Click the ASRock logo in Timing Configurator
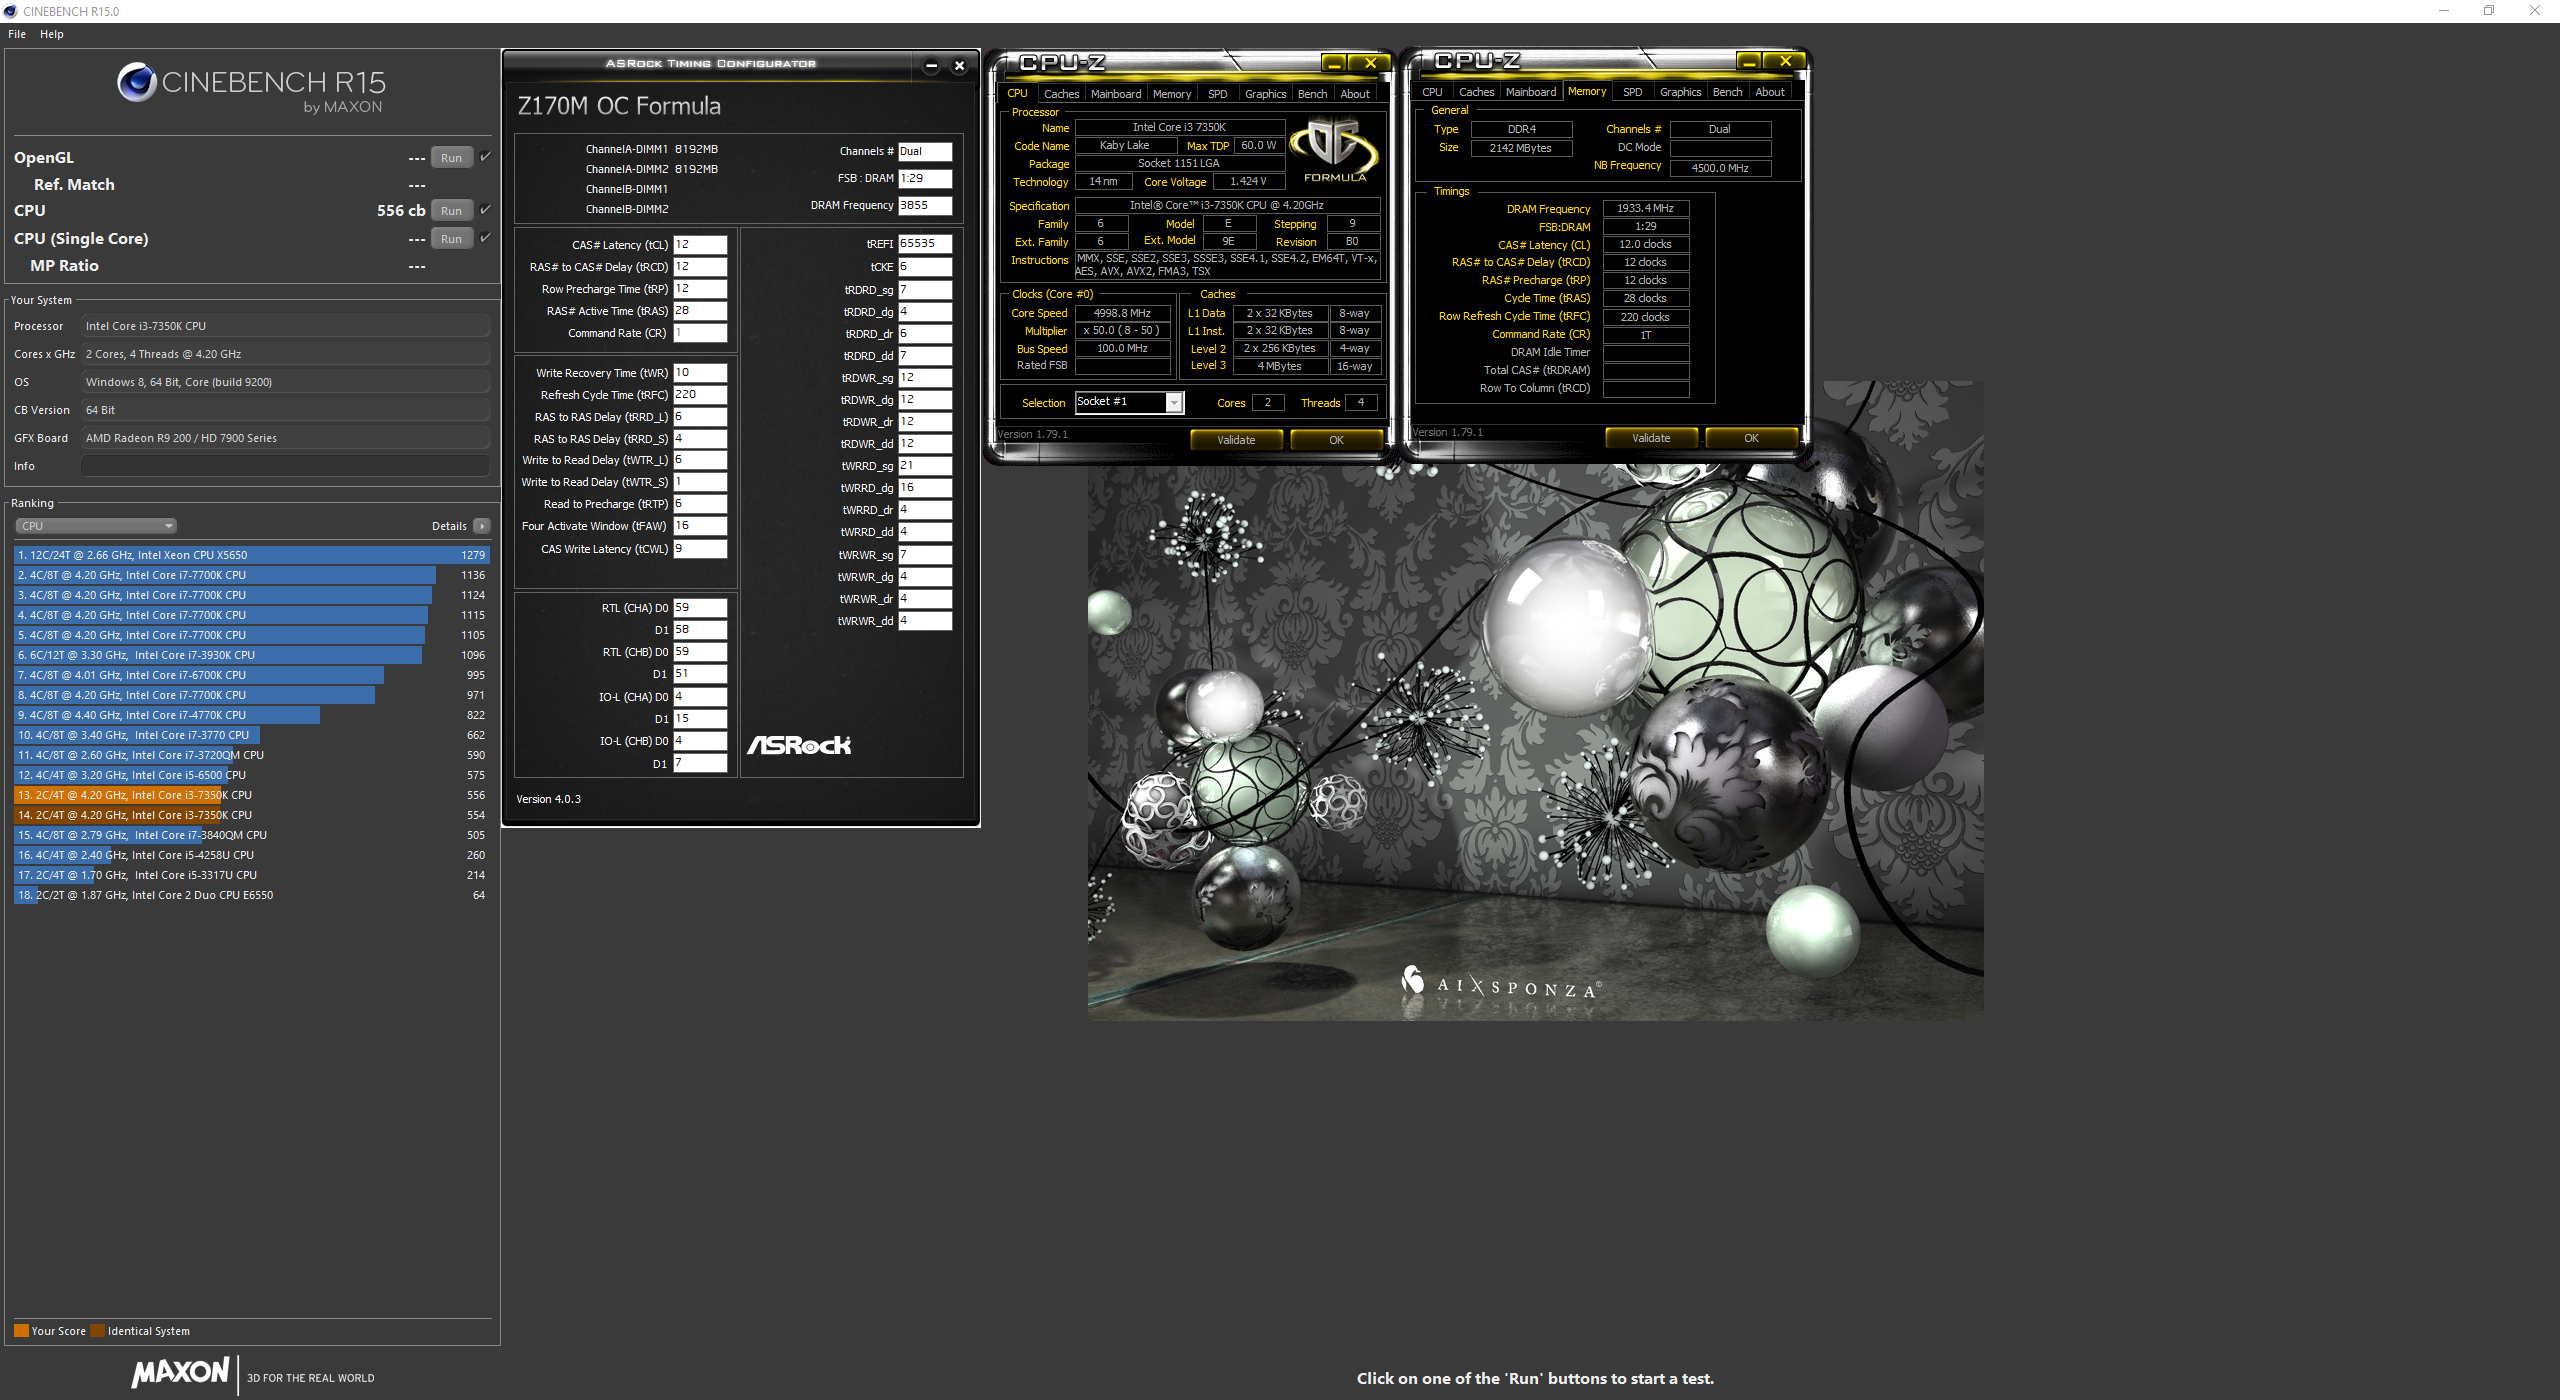This screenshot has height=1400, width=2560. click(799, 745)
